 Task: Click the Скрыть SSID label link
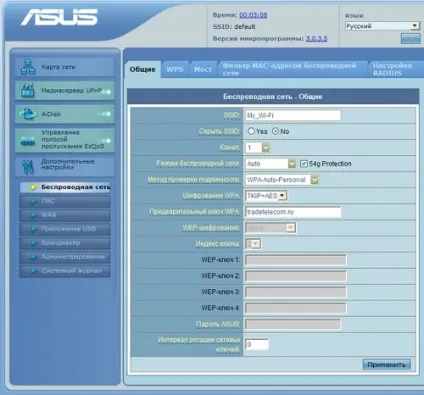click(x=219, y=131)
